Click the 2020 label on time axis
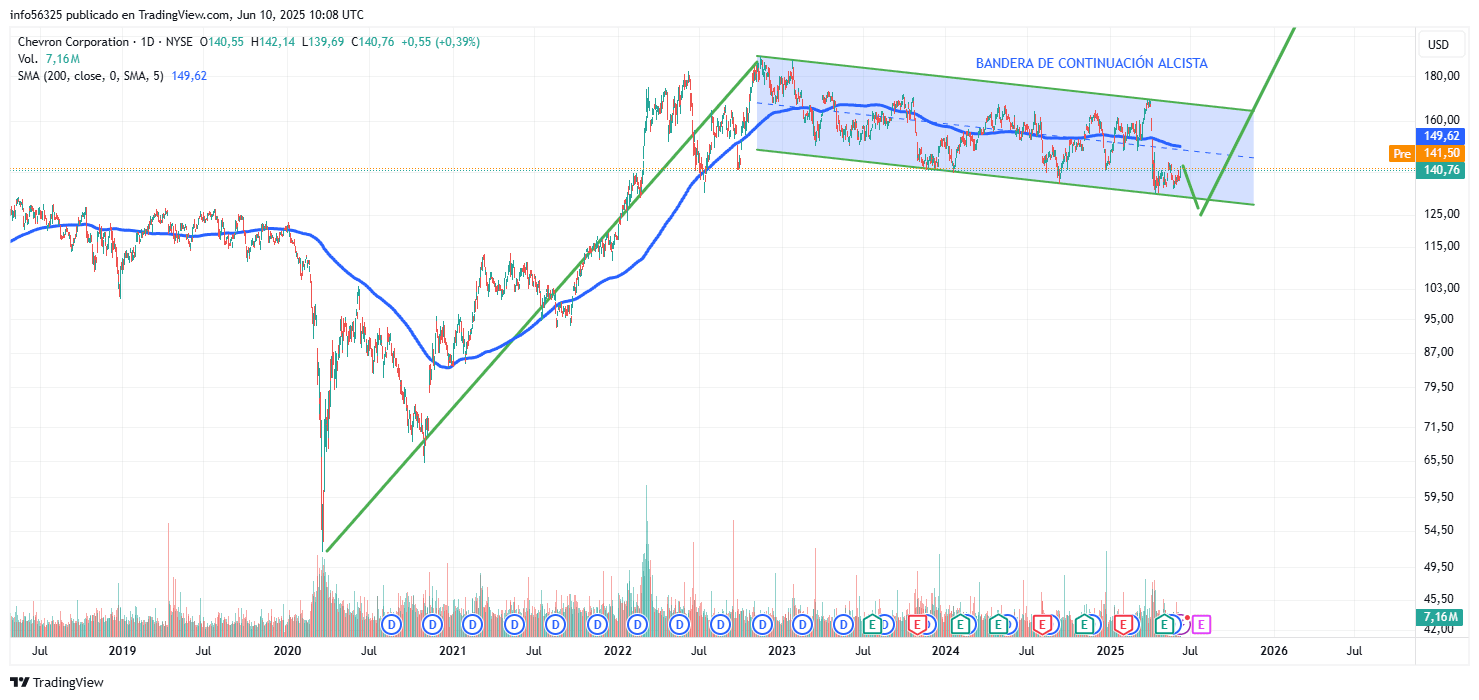 click(x=287, y=651)
